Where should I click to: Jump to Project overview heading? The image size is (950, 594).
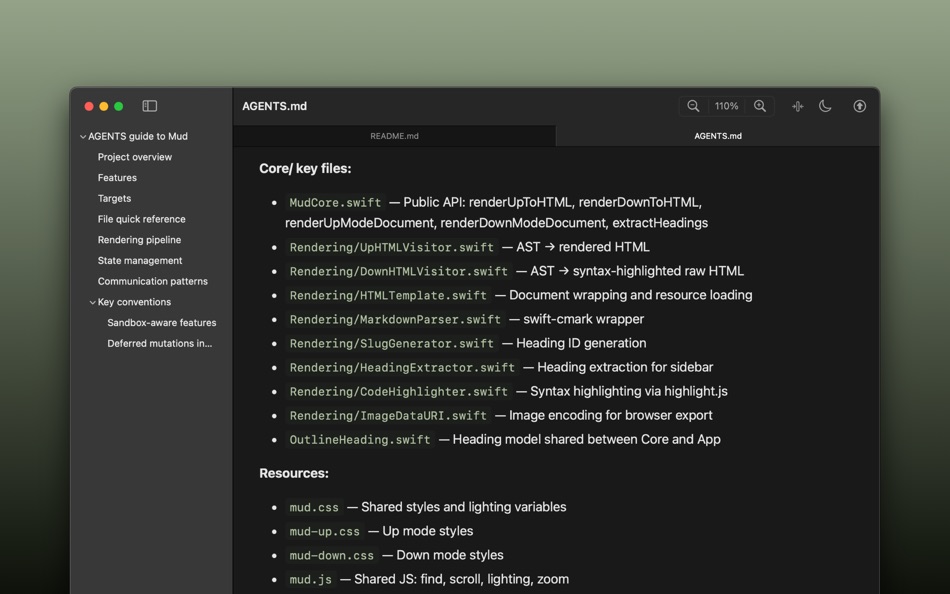135,157
